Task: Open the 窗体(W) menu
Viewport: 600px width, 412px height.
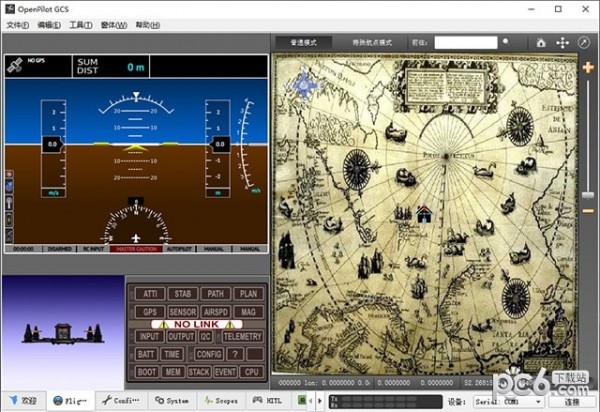Action: point(114,25)
